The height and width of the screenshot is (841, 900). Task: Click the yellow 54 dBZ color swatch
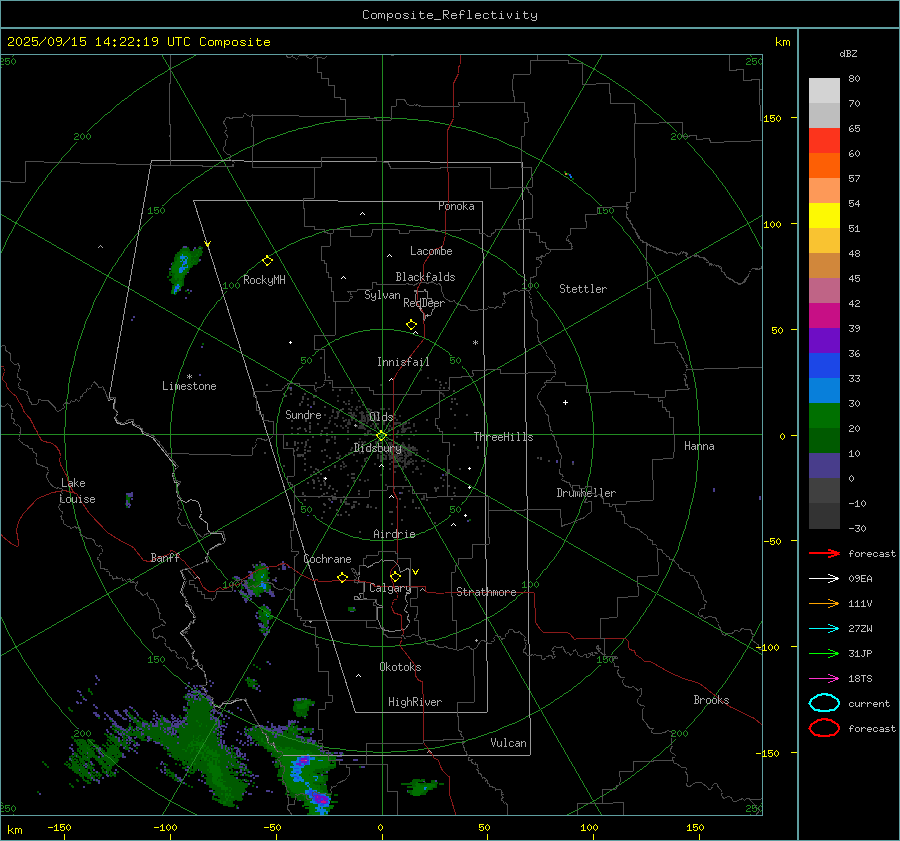824,215
